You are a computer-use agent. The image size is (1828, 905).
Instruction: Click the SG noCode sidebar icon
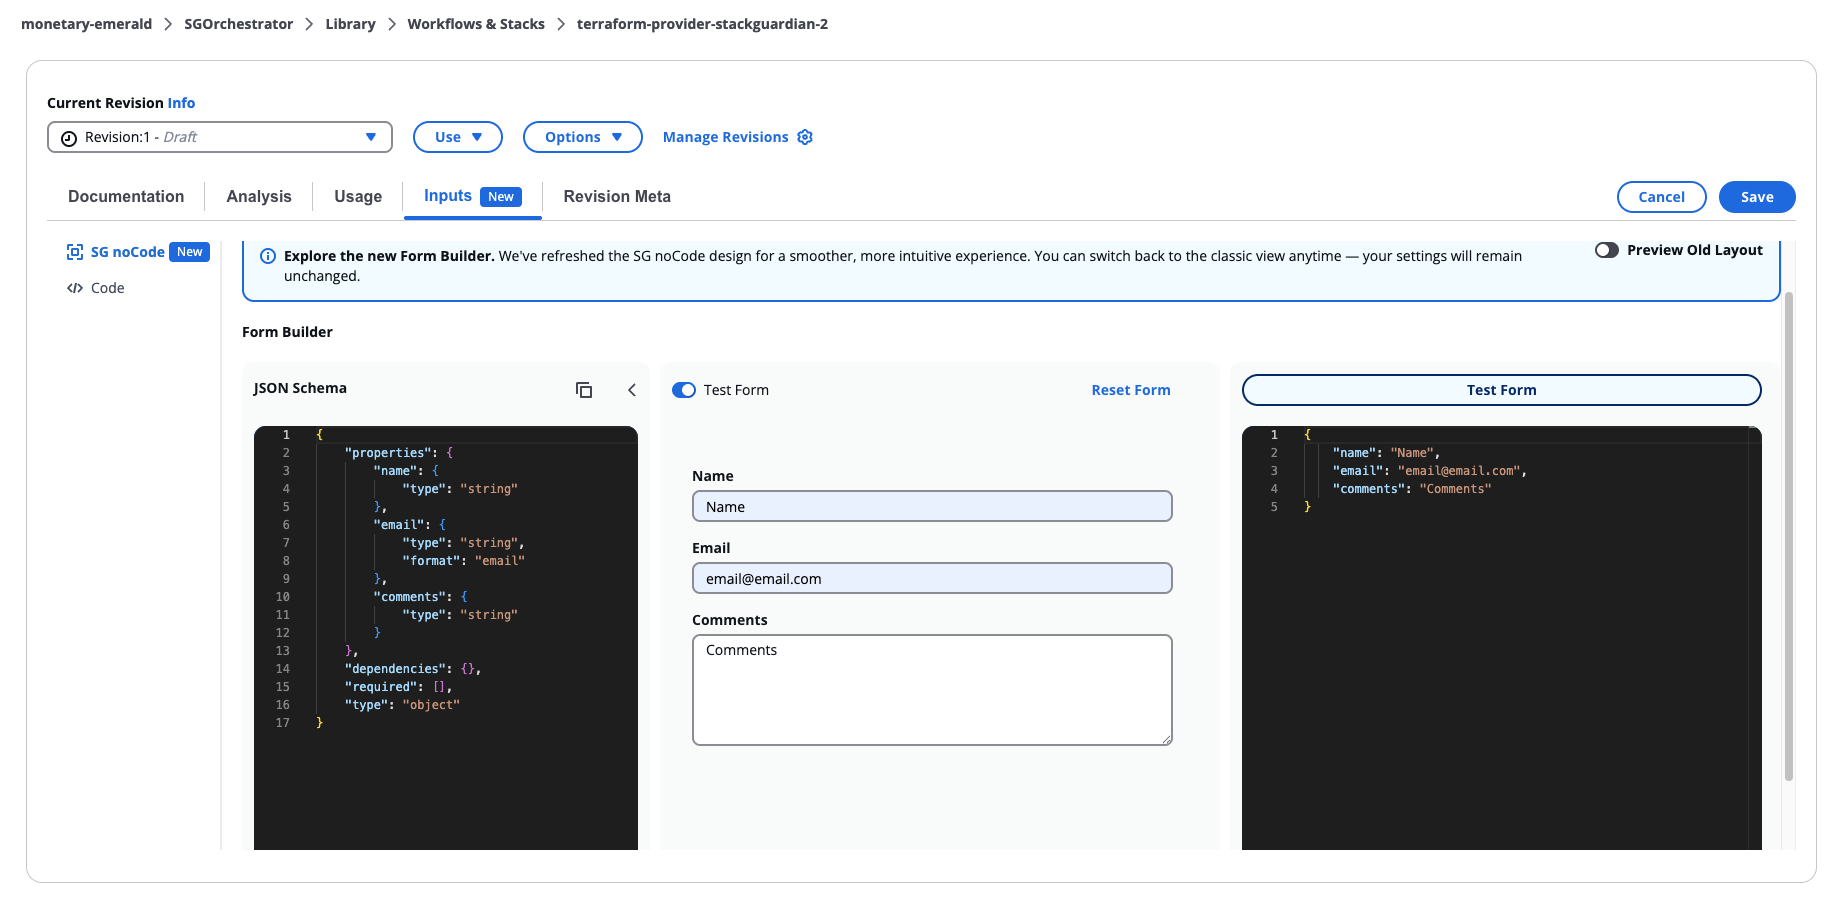[x=75, y=252]
